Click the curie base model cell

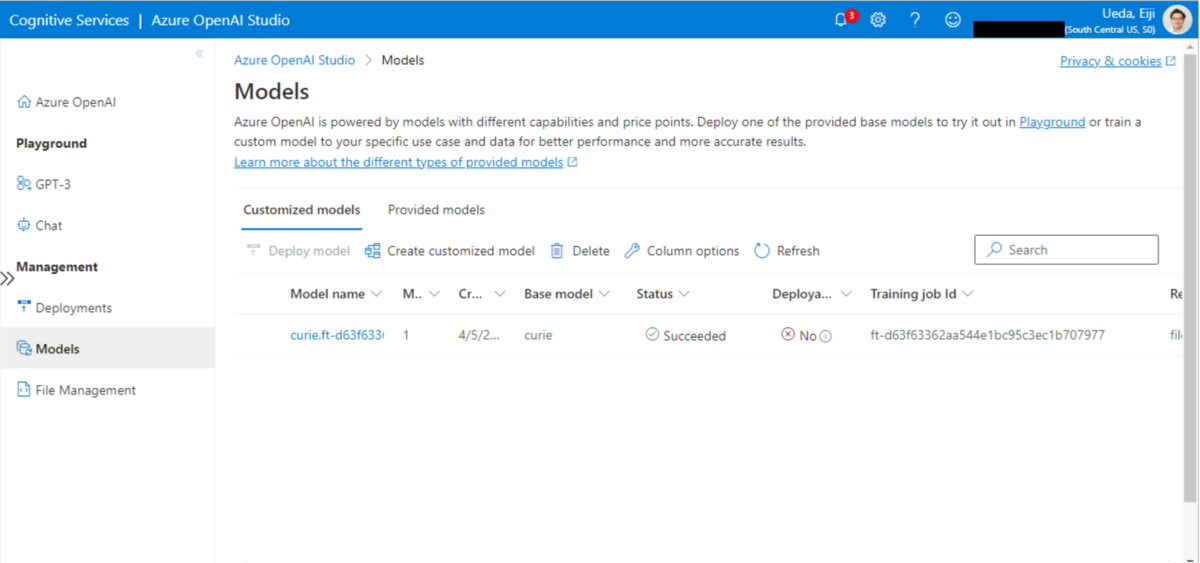[x=538, y=335]
